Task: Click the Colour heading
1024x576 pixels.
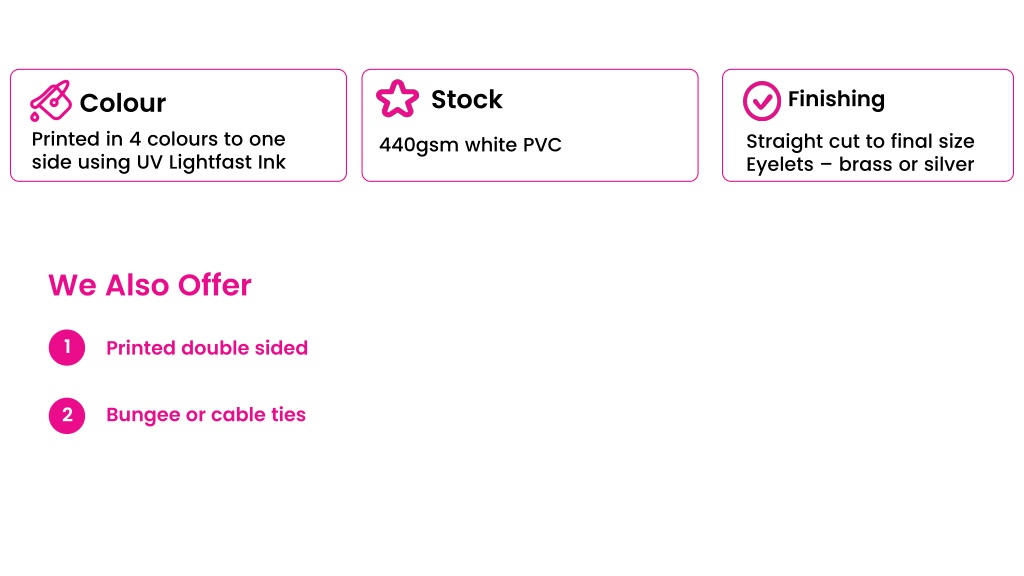Action: coord(123,103)
